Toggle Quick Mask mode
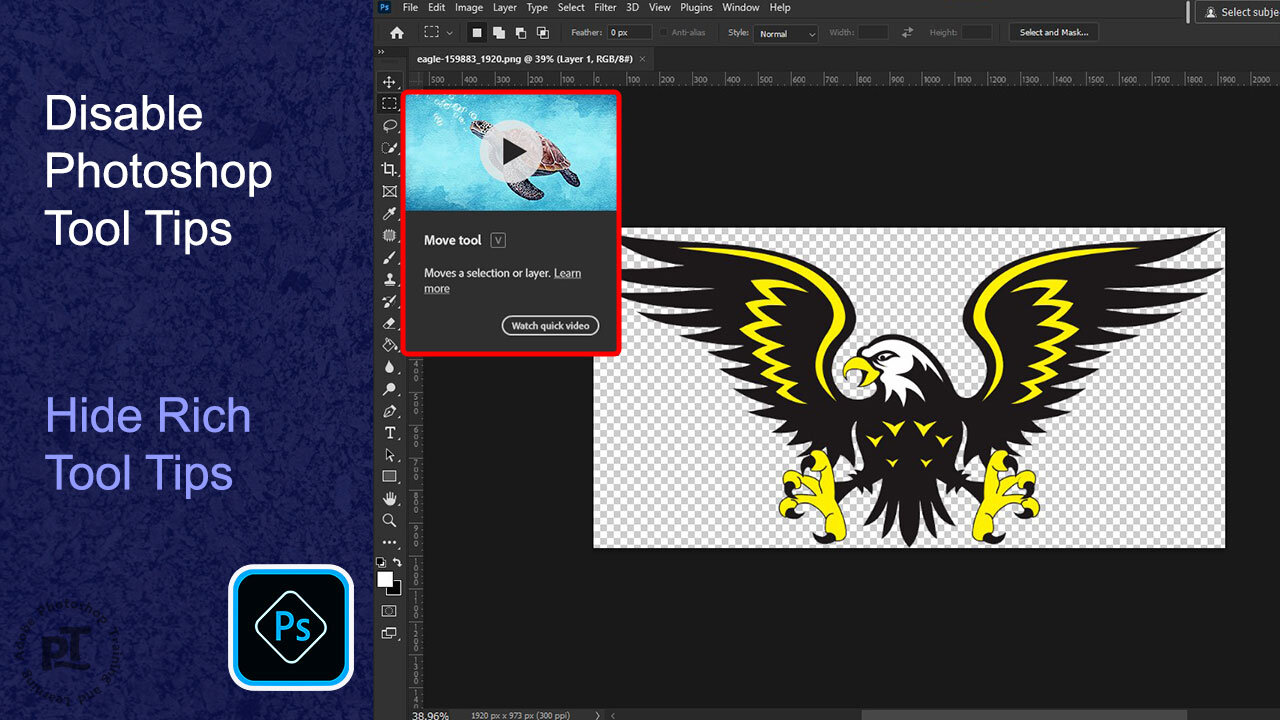Screen dimensions: 1280x720 pos(389,611)
